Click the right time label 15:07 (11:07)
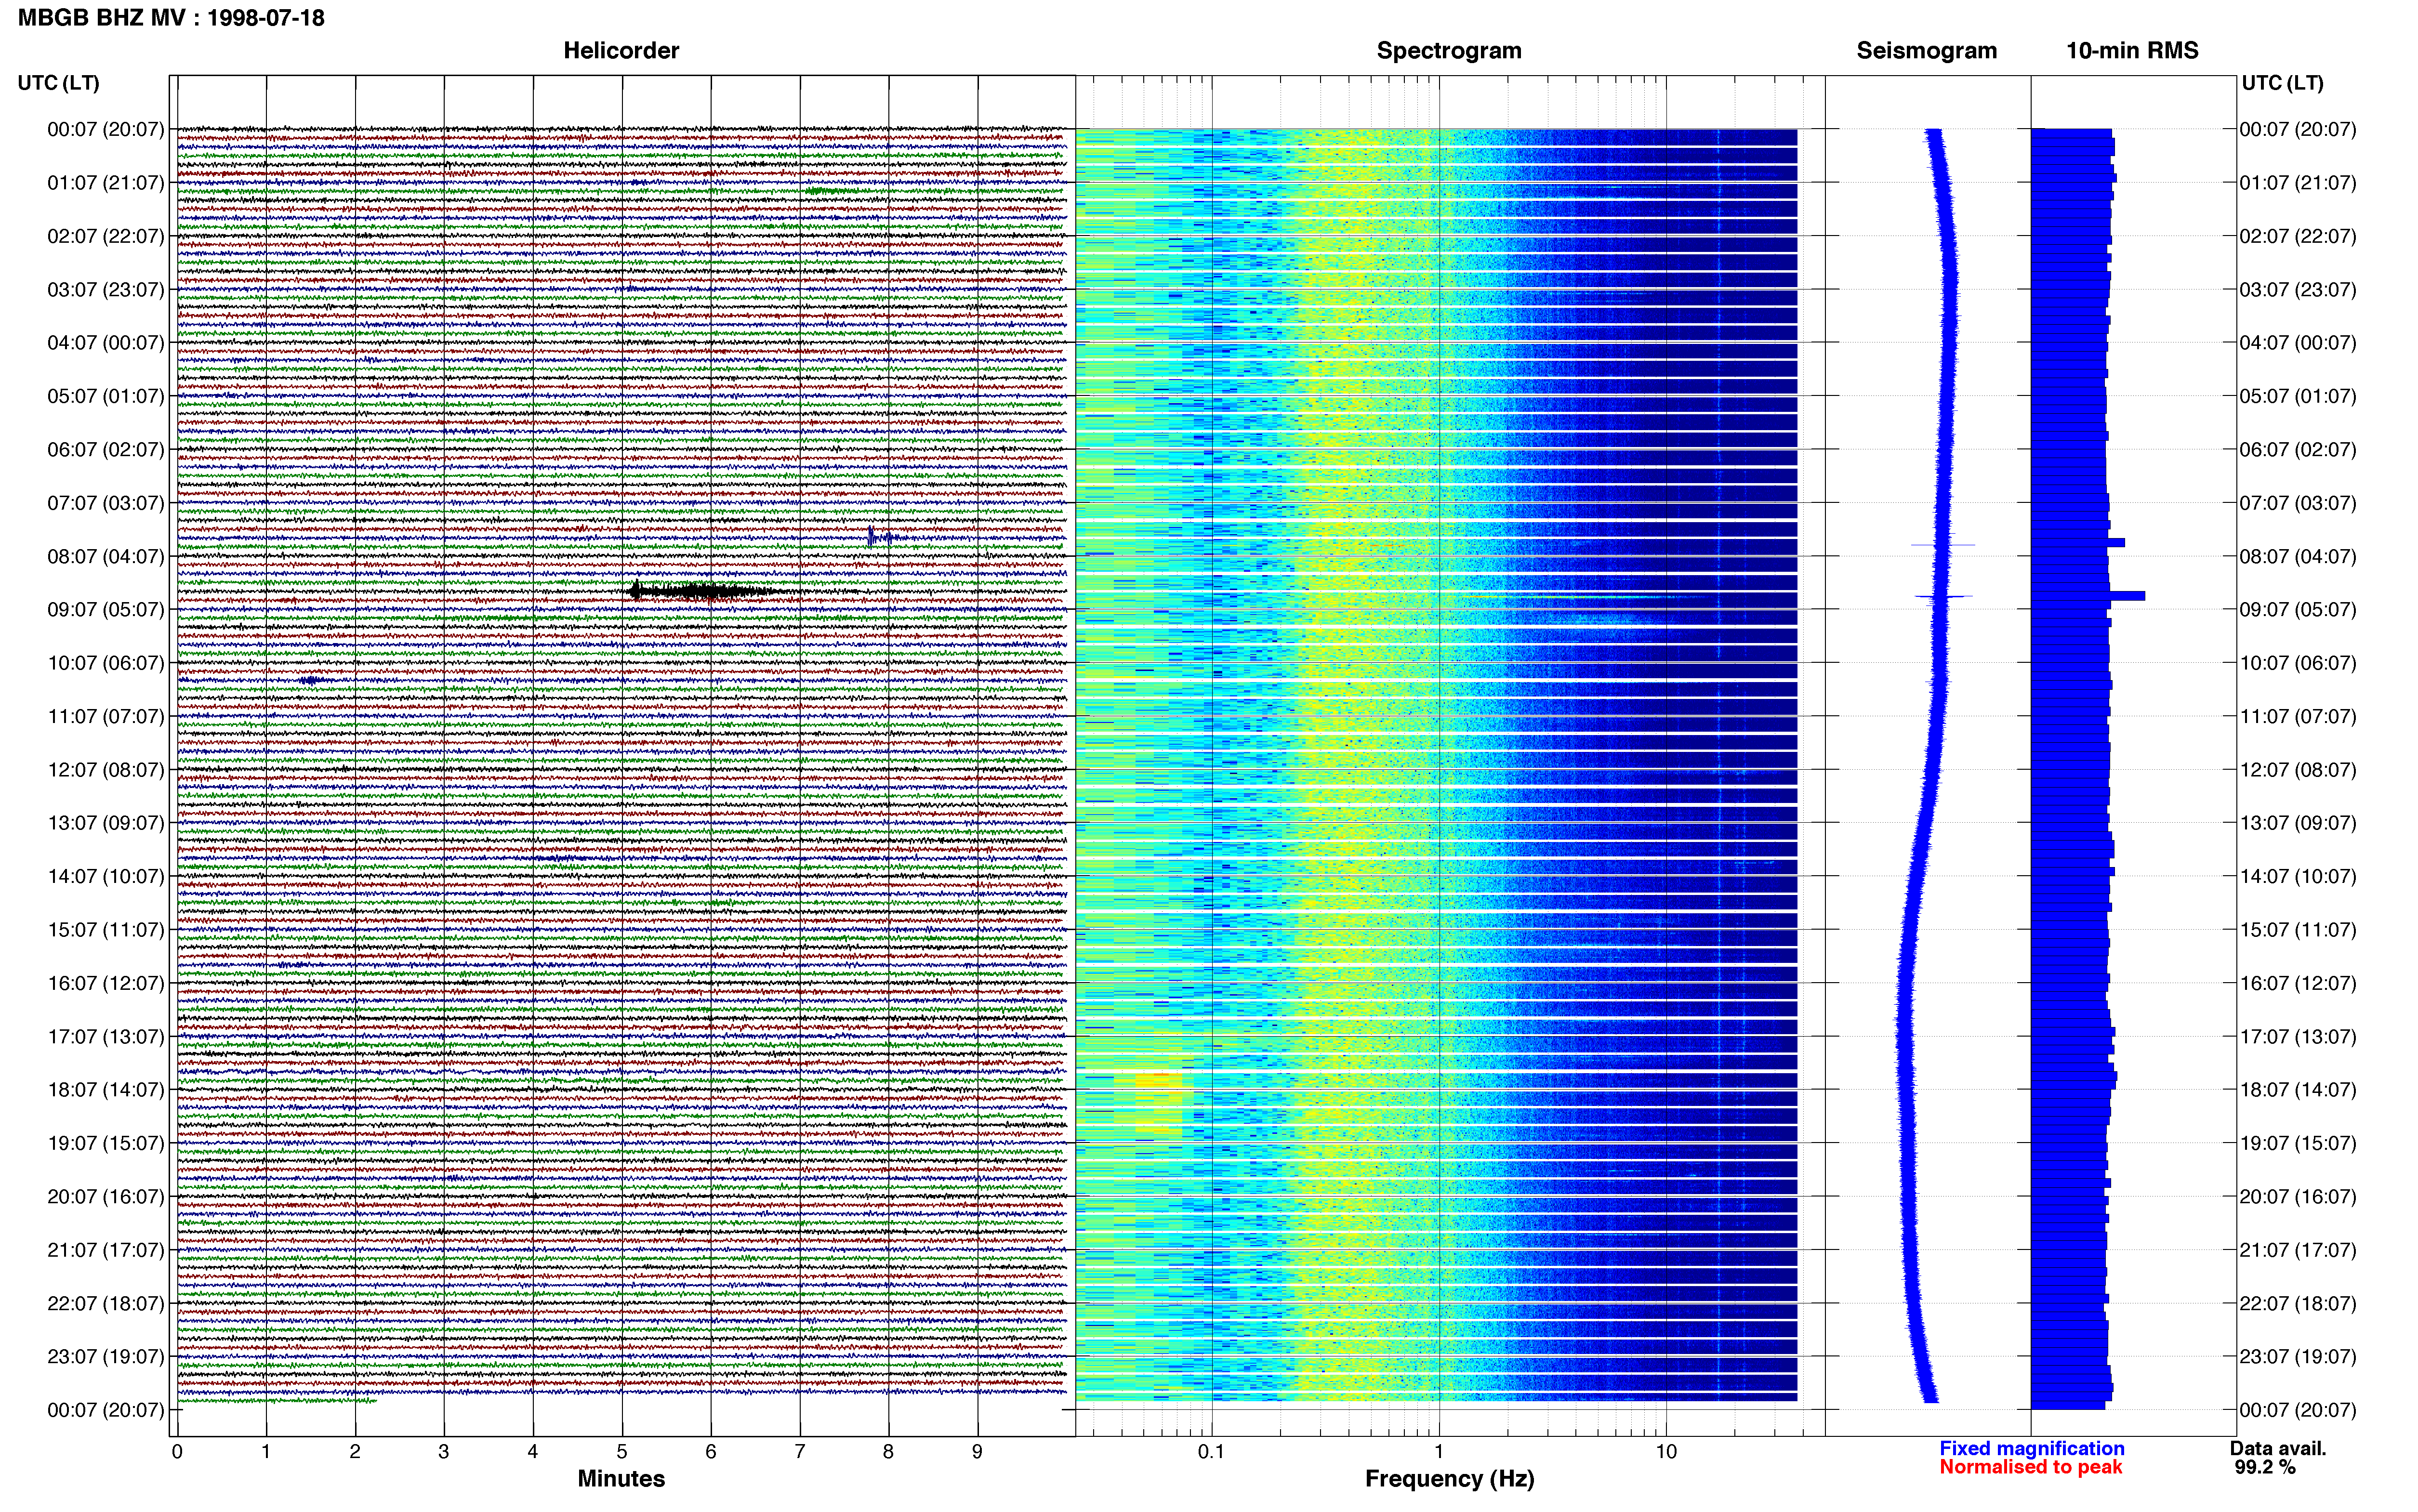 [x=2297, y=929]
